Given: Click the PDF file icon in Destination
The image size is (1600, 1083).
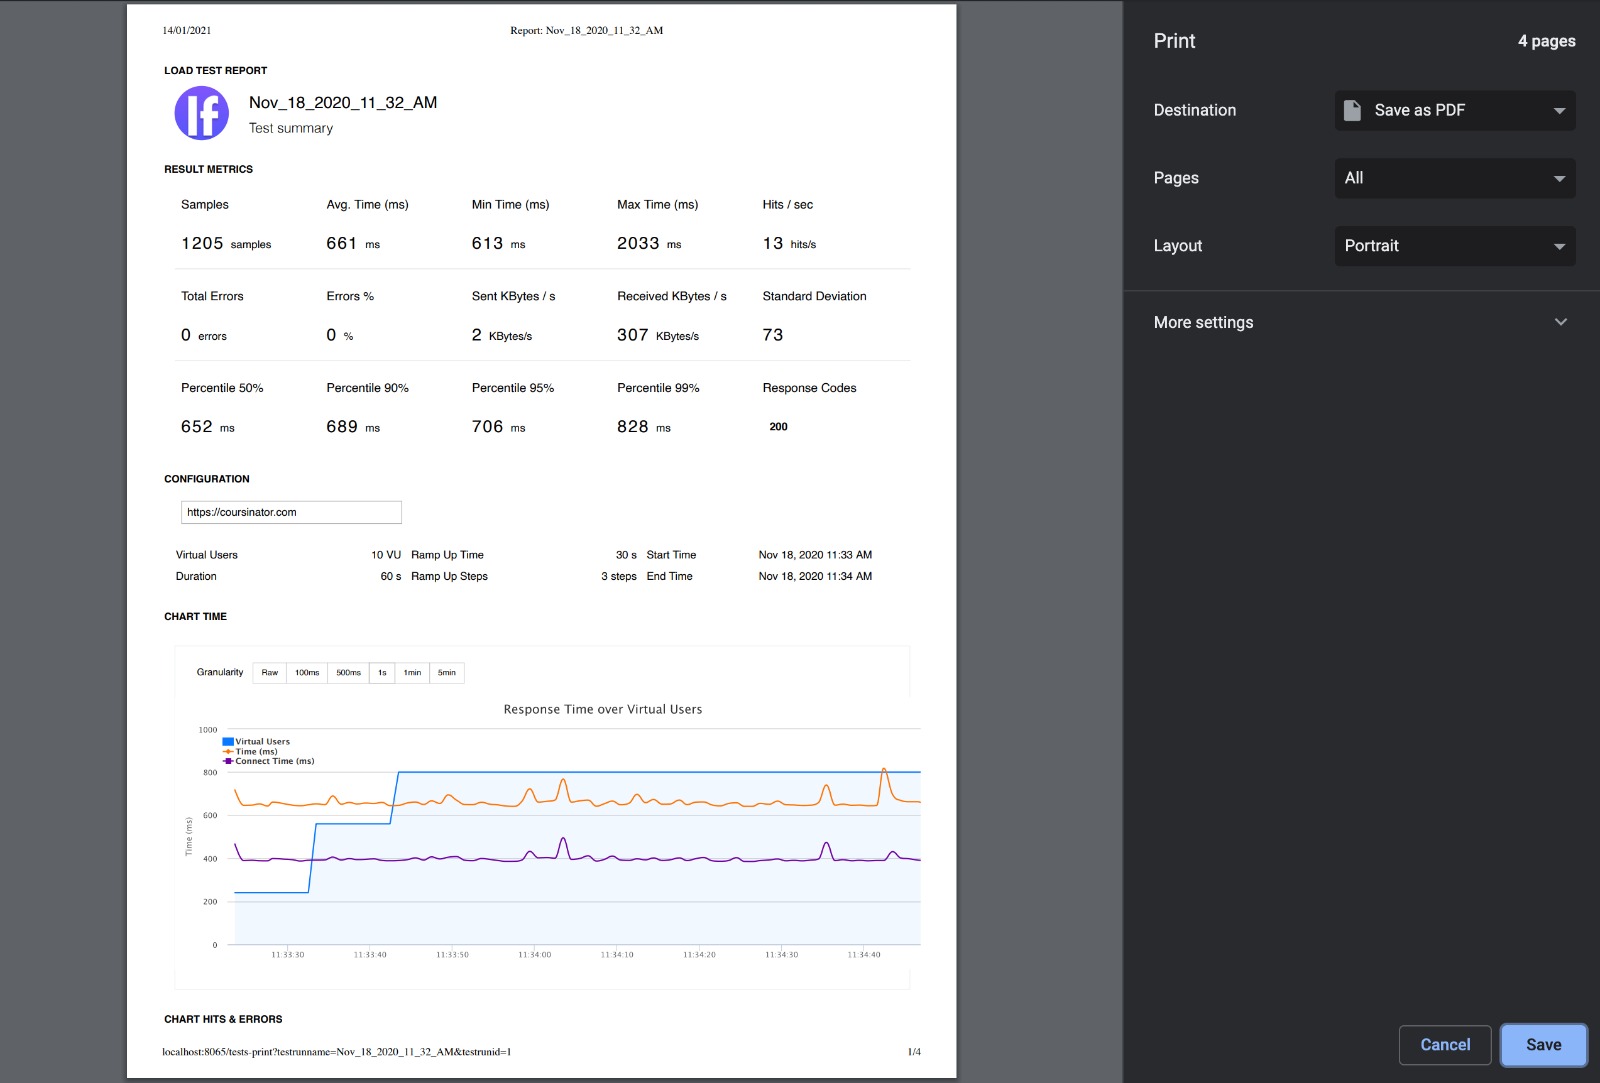Looking at the screenshot, I should [x=1352, y=110].
